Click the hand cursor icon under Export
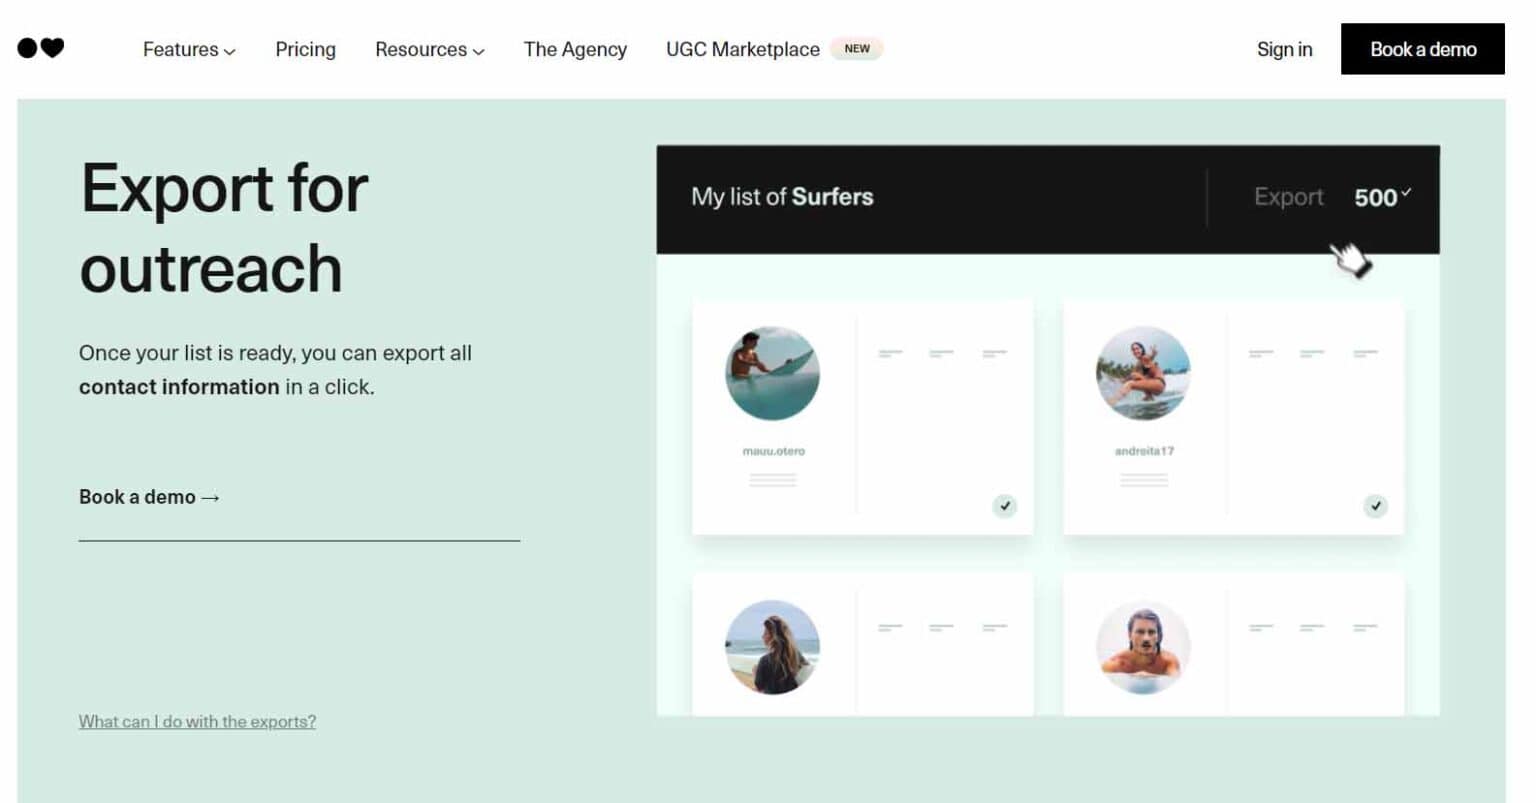Screen dimensions: 1536x803 click(1351, 260)
